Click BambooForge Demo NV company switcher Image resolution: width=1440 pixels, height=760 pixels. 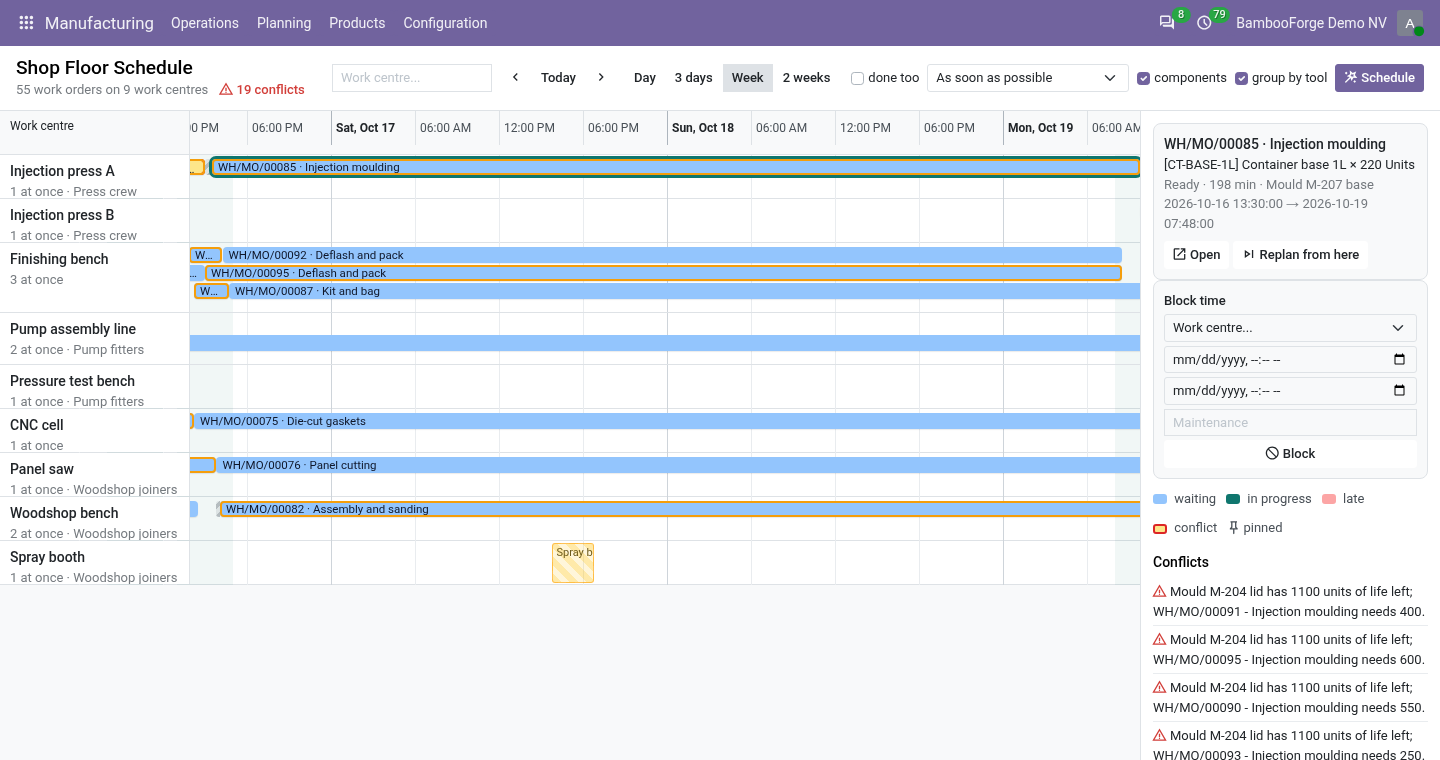(1311, 23)
